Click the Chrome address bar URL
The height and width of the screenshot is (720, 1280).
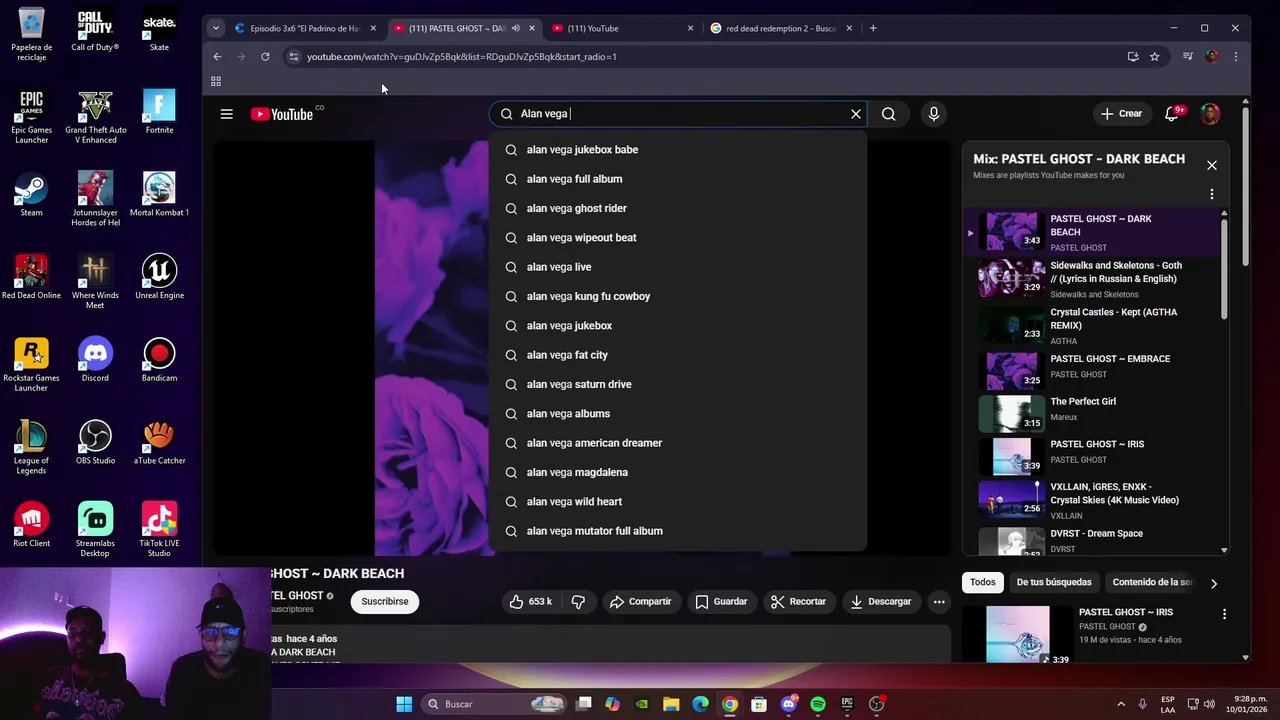(x=461, y=57)
